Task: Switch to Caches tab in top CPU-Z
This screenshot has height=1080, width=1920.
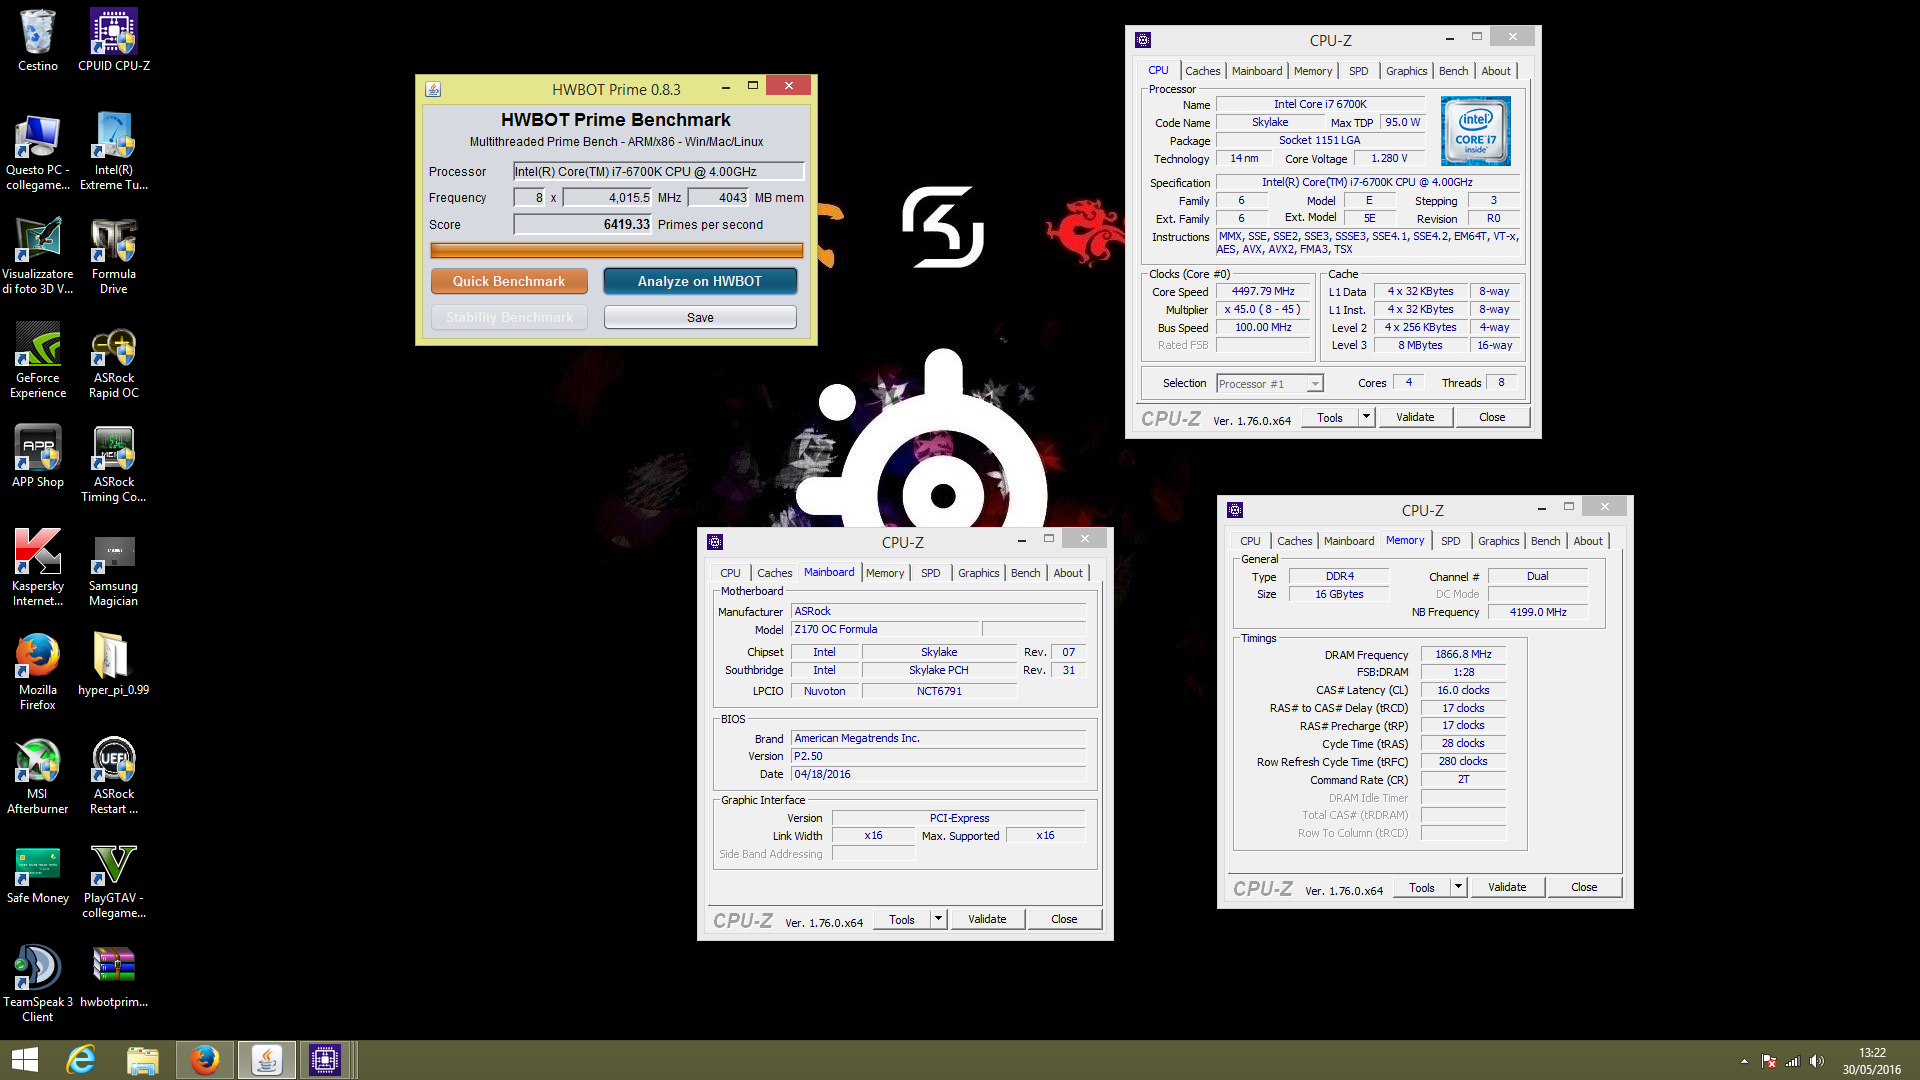Action: coord(1202,71)
